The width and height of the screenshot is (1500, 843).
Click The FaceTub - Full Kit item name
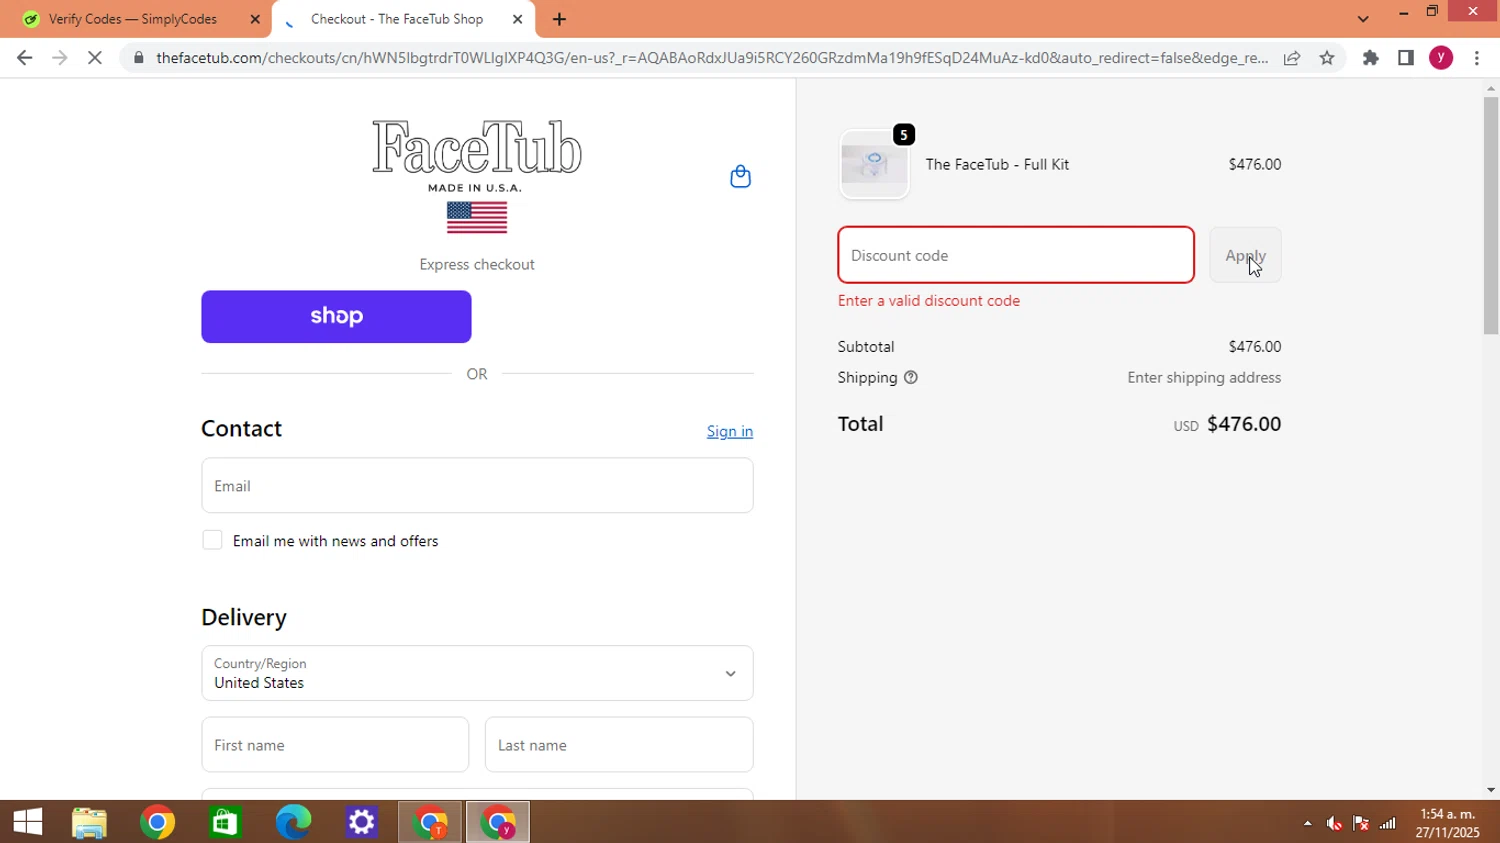tap(997, 164)
